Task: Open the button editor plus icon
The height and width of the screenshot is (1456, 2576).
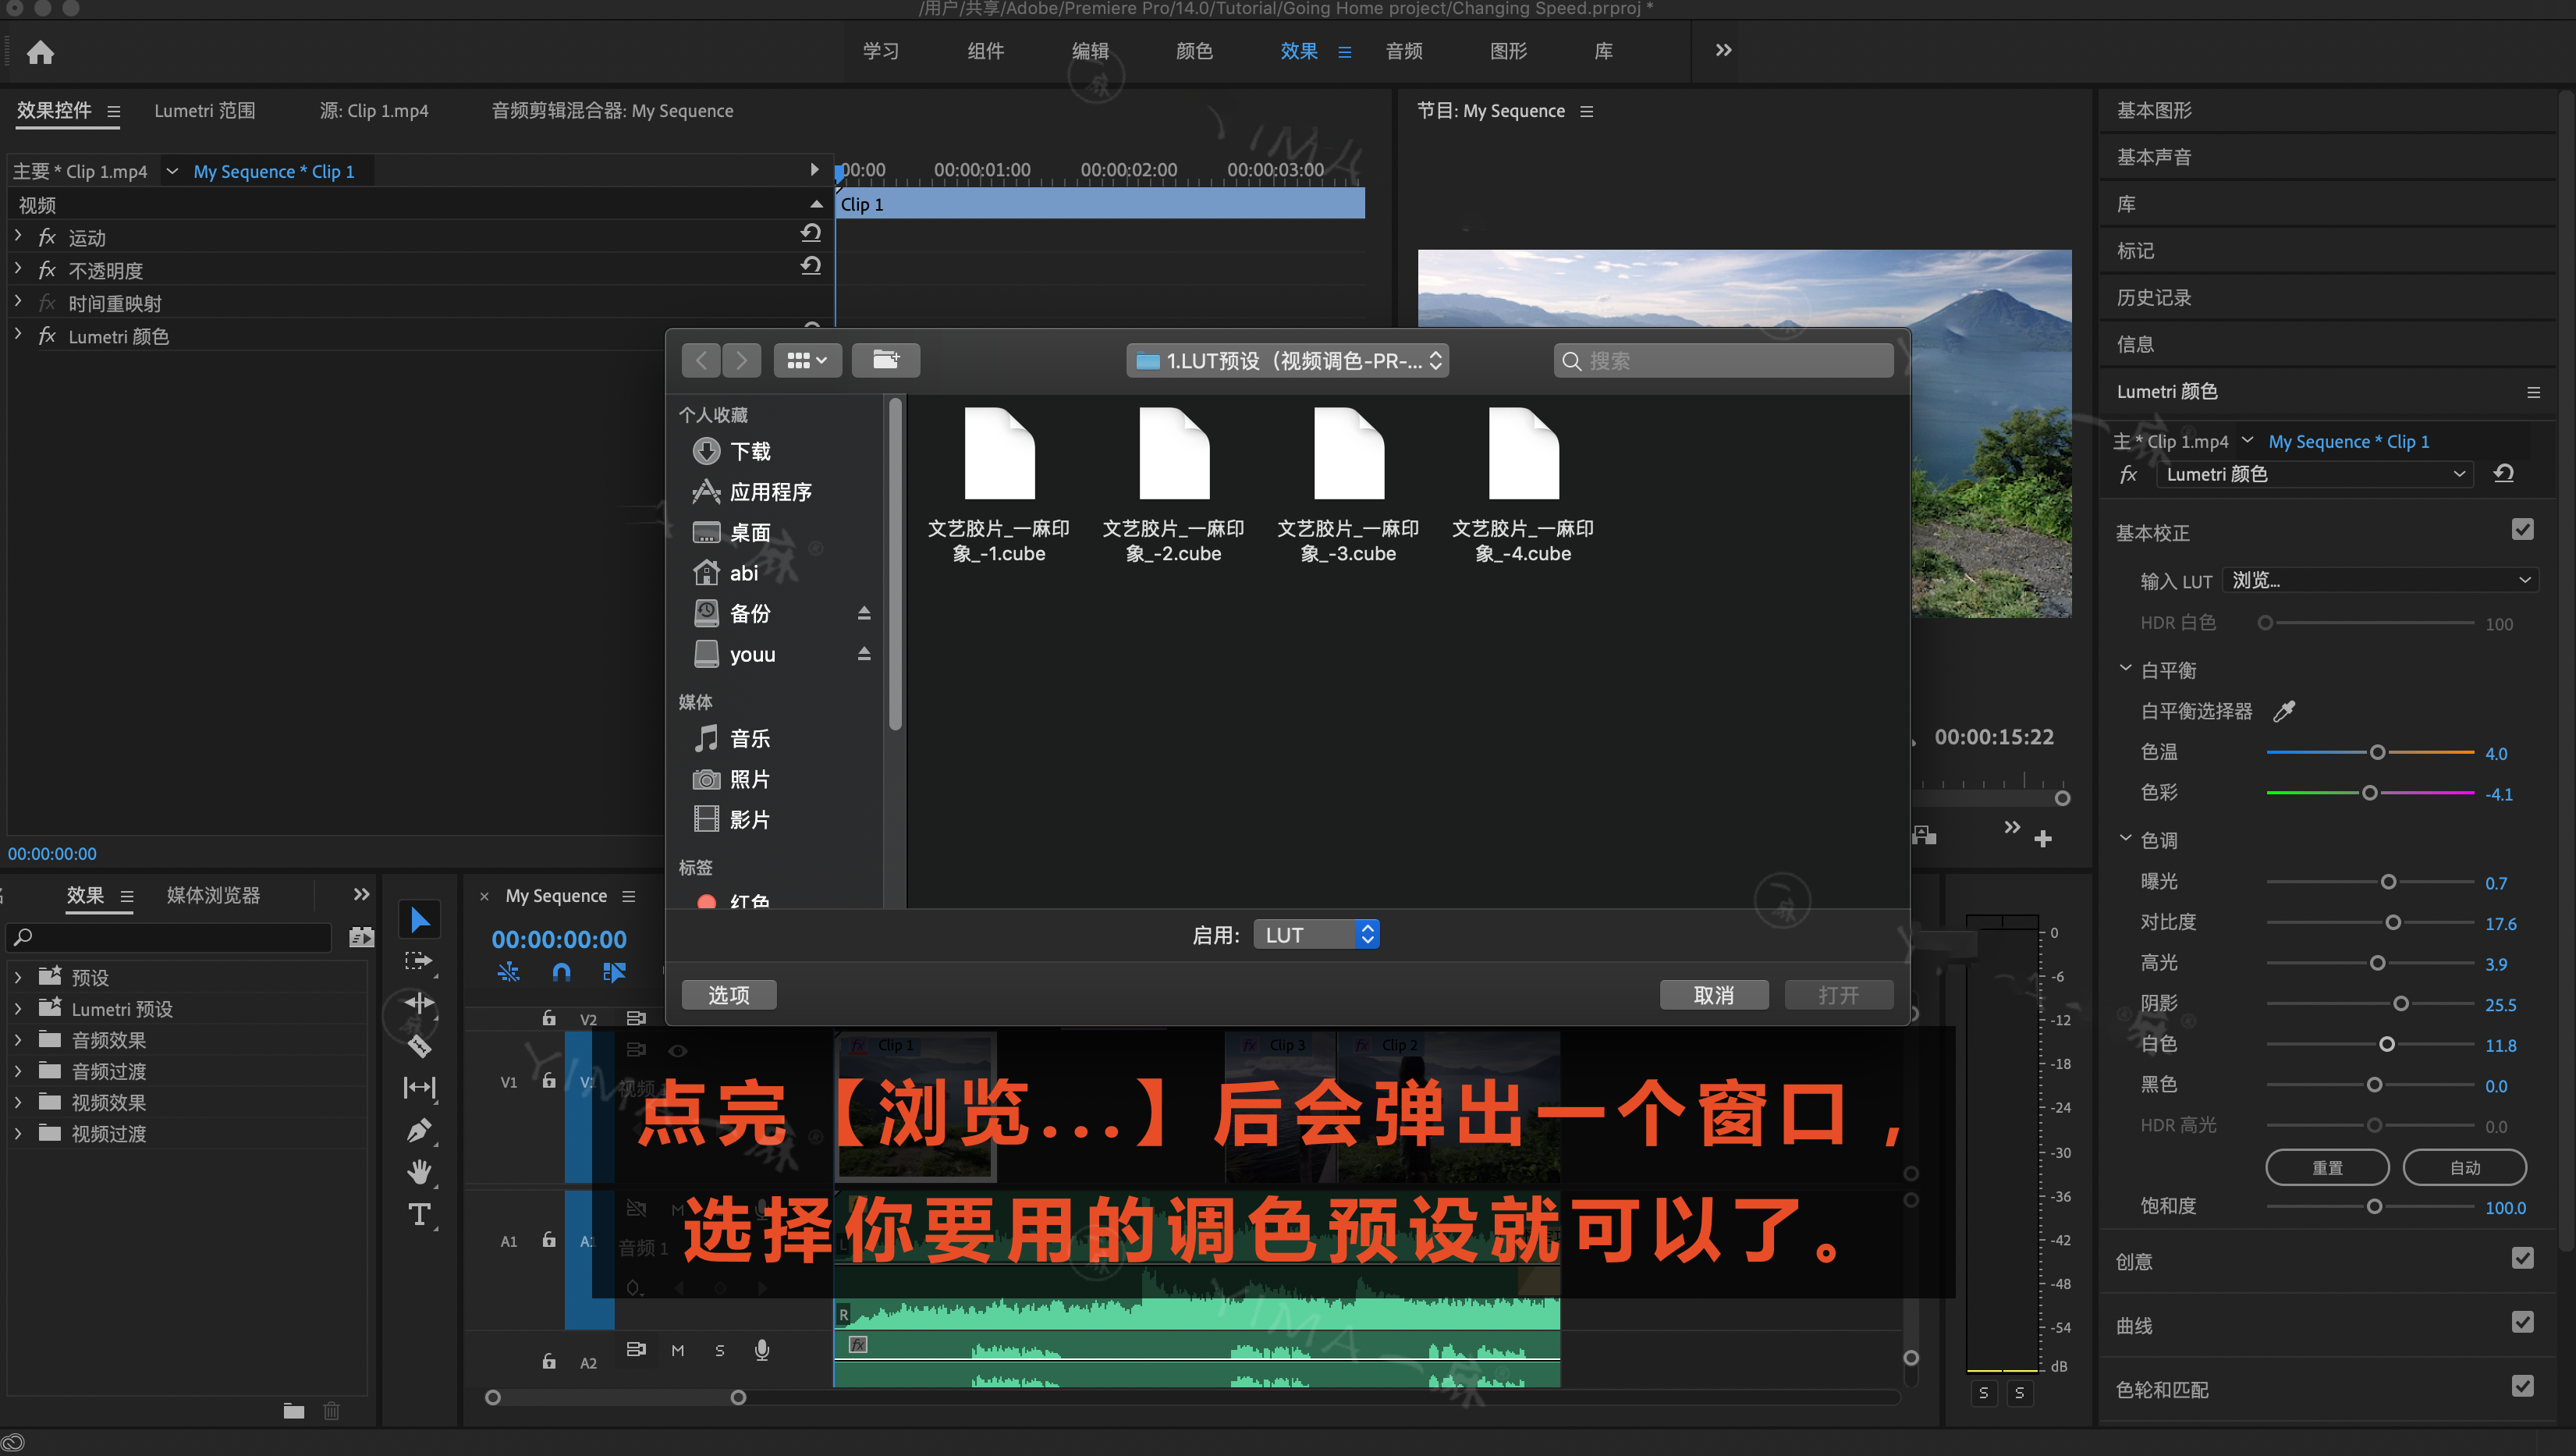Action: tap(2043, 839)
